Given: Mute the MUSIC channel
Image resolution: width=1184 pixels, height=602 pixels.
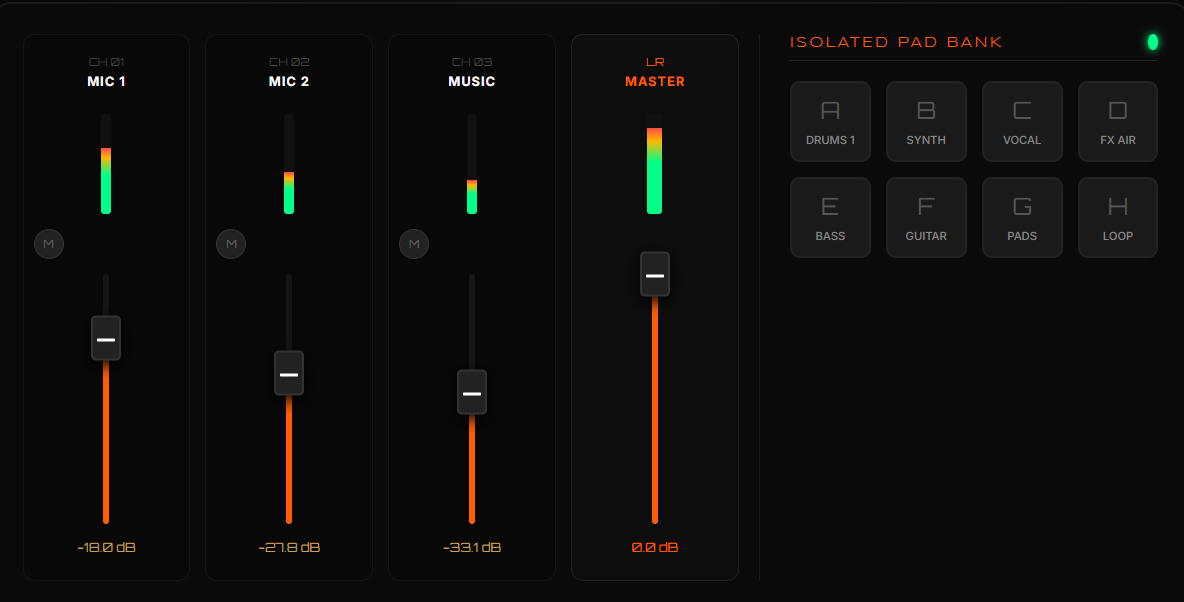Looking at the screenshot, I should [414, 244].
